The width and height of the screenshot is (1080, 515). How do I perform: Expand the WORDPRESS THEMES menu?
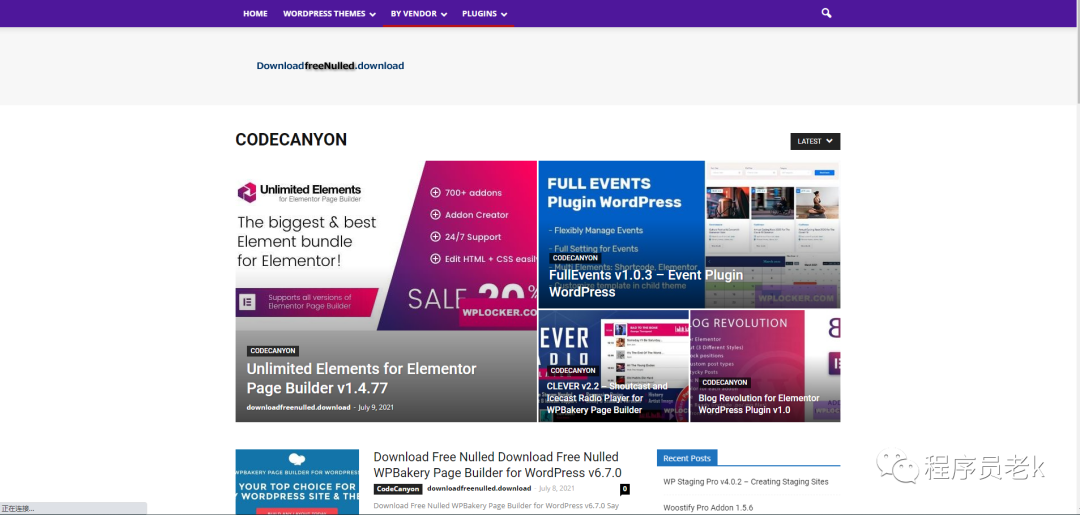click(329, 14)
